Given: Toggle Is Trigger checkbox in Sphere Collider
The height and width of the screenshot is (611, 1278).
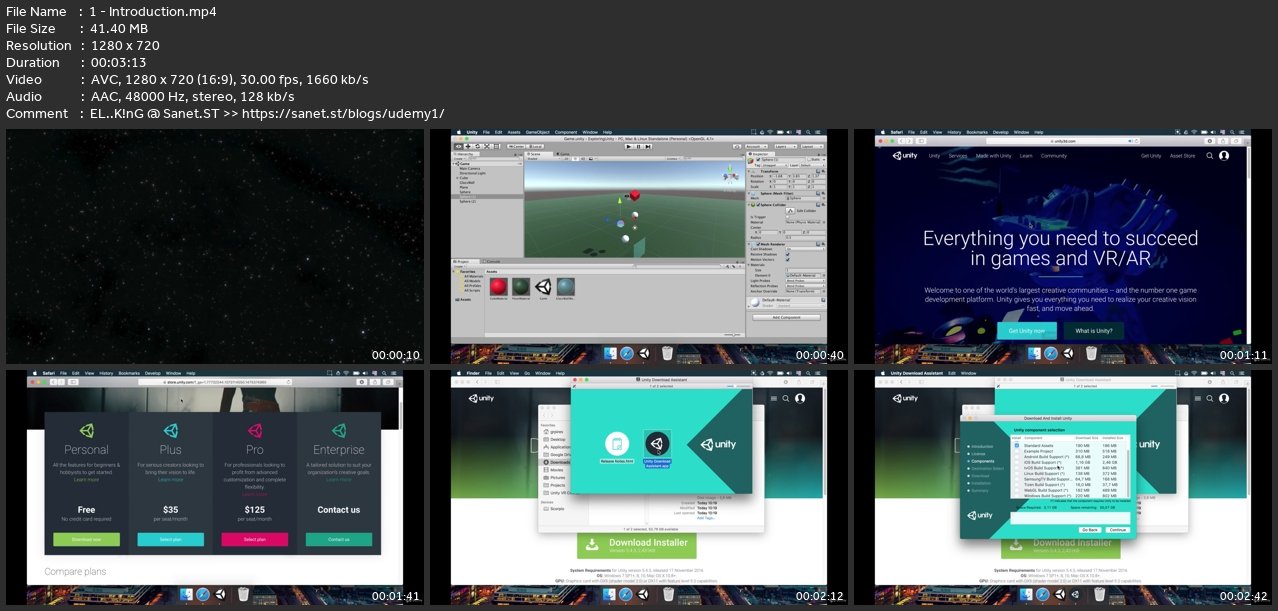Looking at the screenshot, I should pyautogui.click(x=787, y=217).
